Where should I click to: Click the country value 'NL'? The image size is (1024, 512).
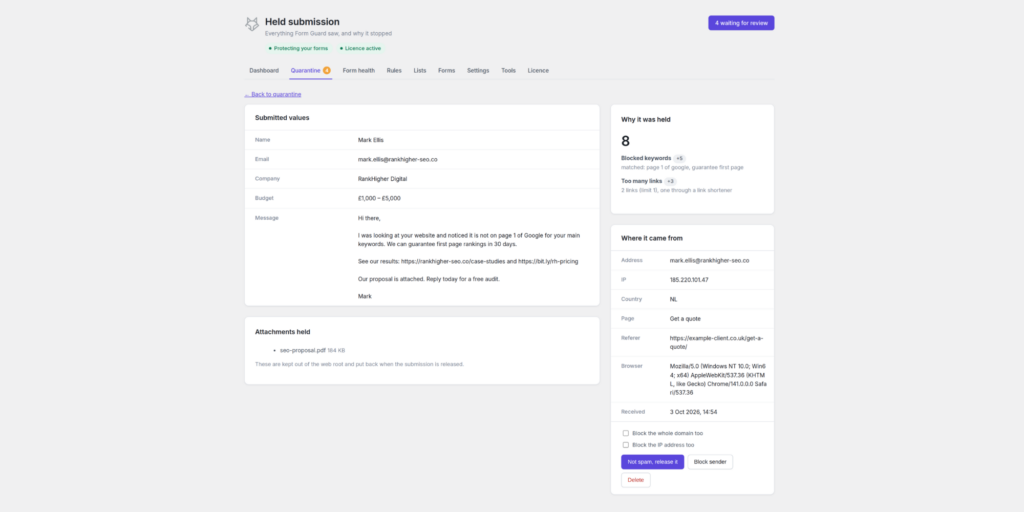coord(673,299)
